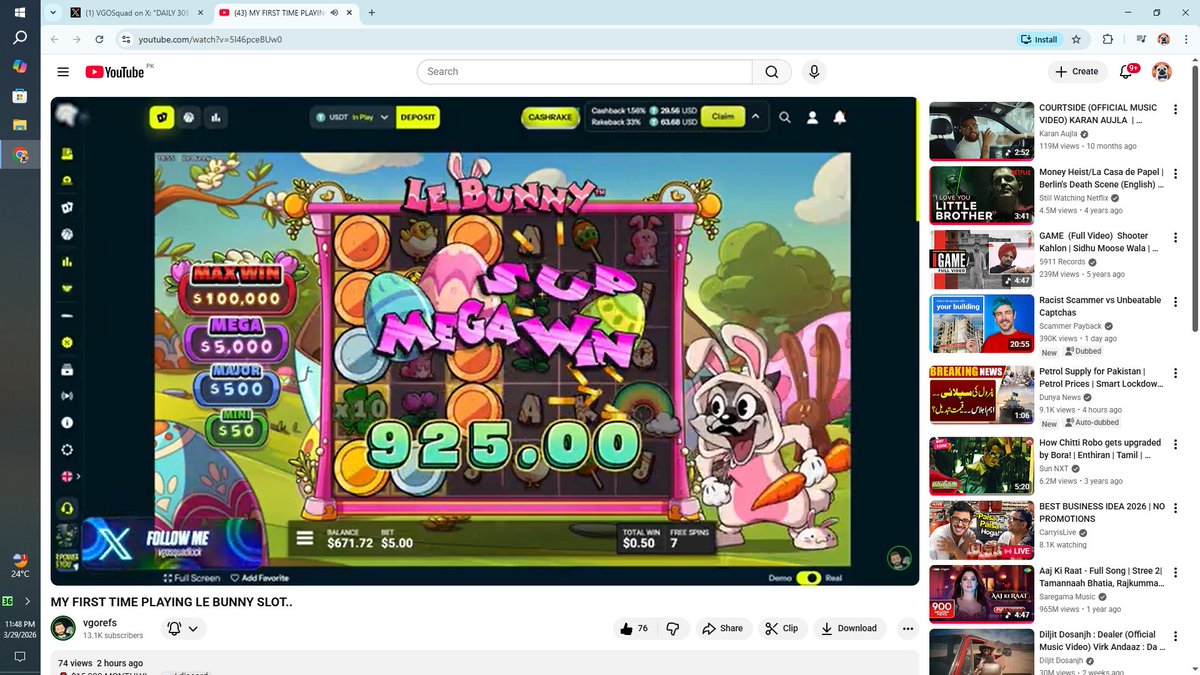This screenshot has height=675, width=1200.
Task: Open the vgorefs channel name link
Action: [98, 622]
